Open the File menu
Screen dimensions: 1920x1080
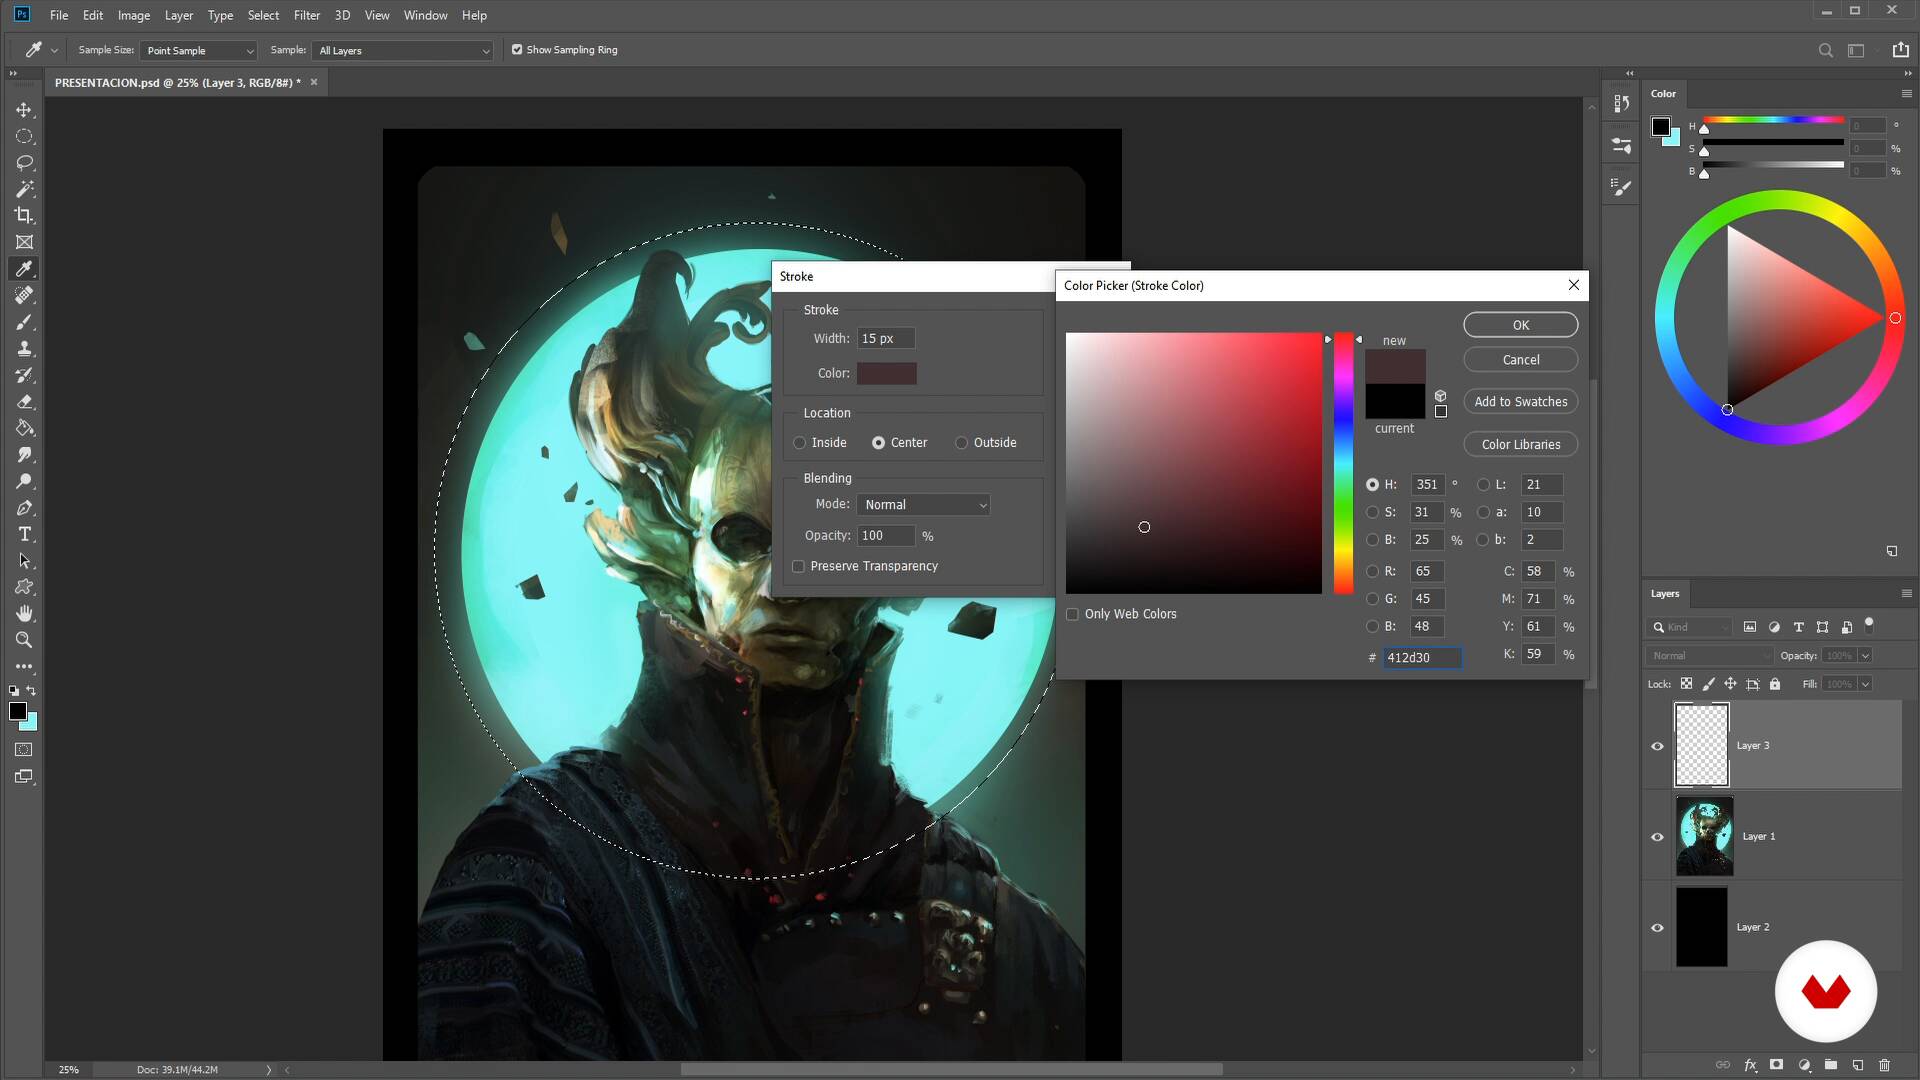coord(59,15)
